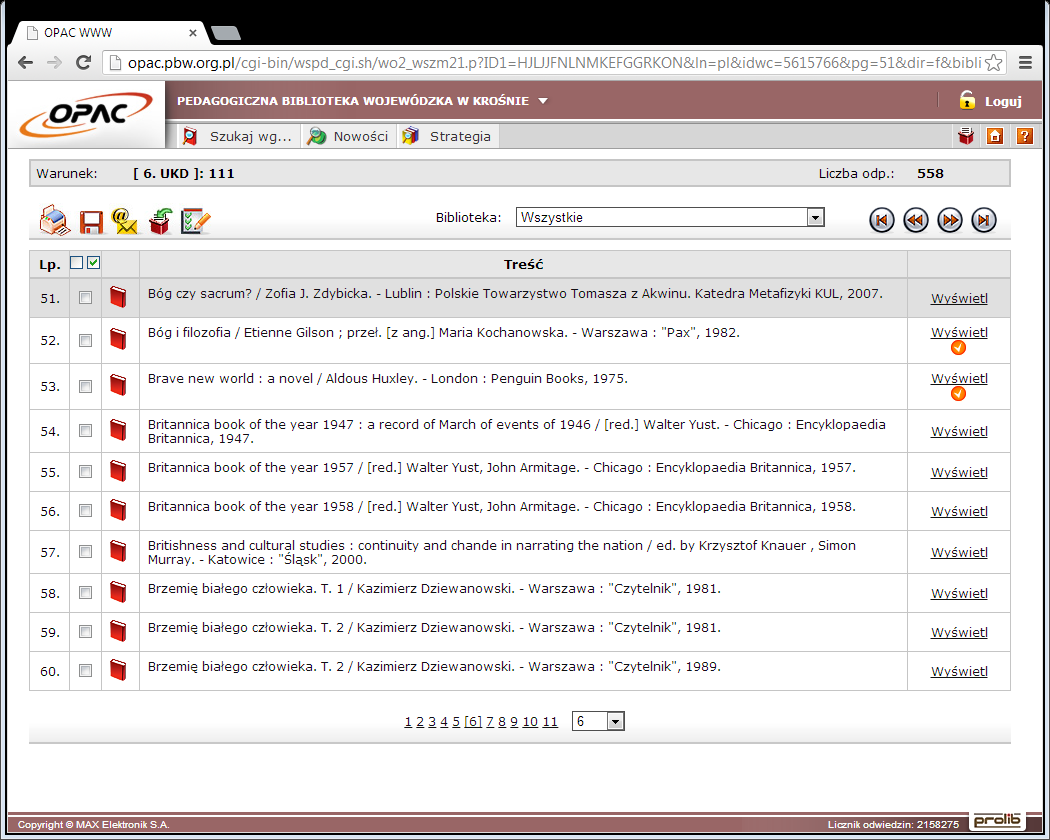Open the Nowości menu item
Image resolution: width=1050 pixels, height=840 pixels.
pos(348,136)
